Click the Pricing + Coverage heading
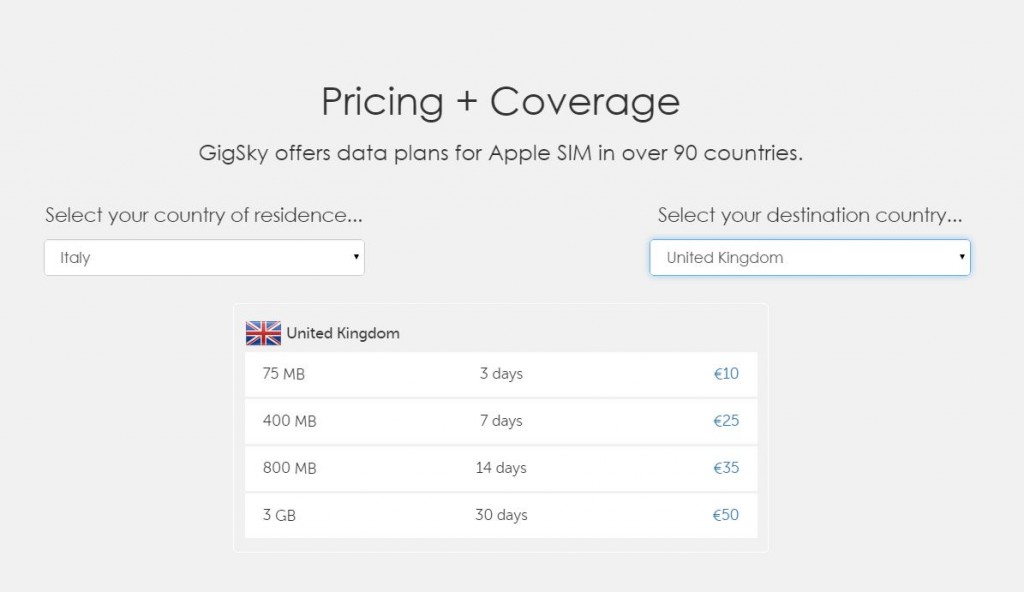1024x592 pixels. (500, 102)
